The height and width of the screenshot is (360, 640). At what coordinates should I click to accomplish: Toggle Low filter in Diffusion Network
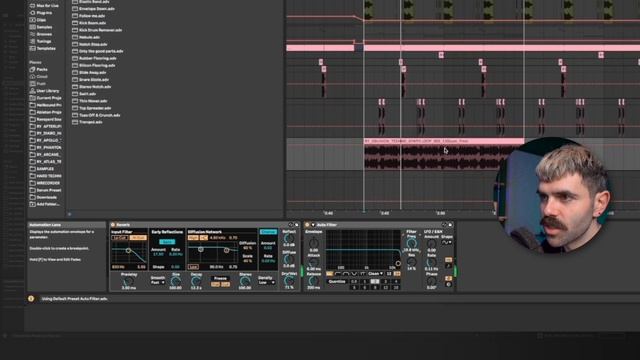pyautogui.click(x=193, y=267)
